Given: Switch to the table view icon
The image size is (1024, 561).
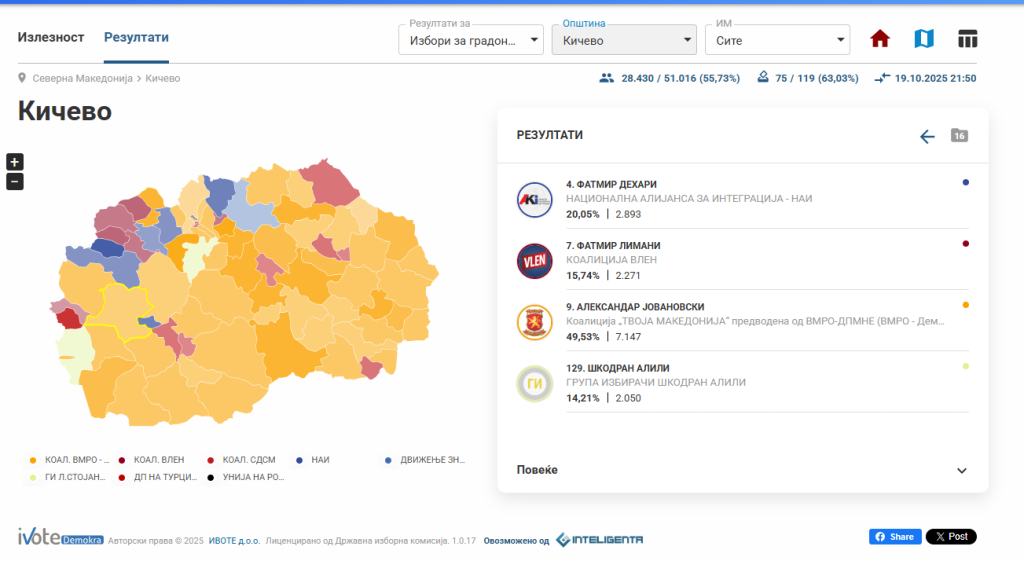Looking at the screenshot, I should coord(967,39).
